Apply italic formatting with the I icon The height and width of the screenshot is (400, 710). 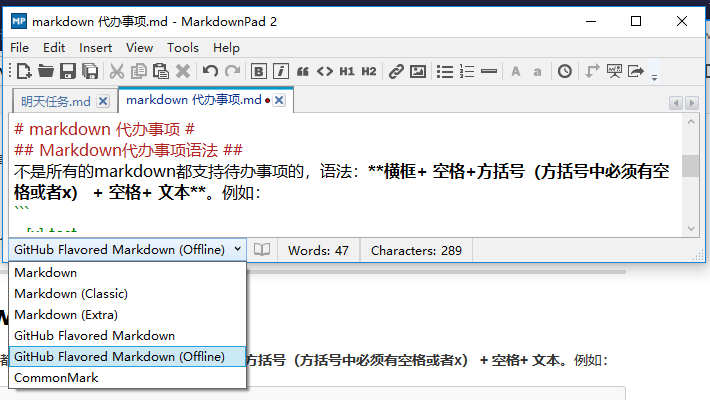tap(281, 71)
